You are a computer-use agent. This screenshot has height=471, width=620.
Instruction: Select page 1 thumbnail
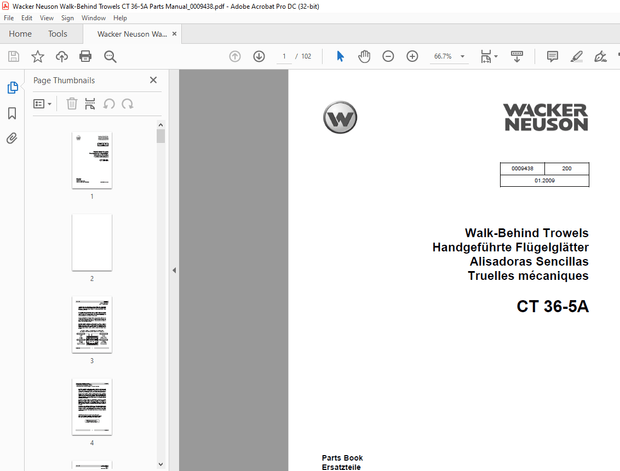pos(92,160)
